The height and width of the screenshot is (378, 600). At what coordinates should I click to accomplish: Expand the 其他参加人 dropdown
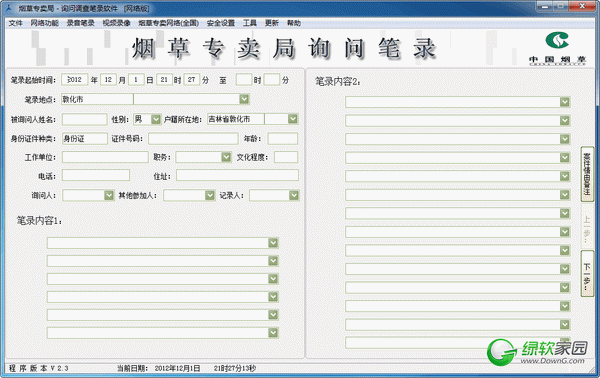click(210, 196)
